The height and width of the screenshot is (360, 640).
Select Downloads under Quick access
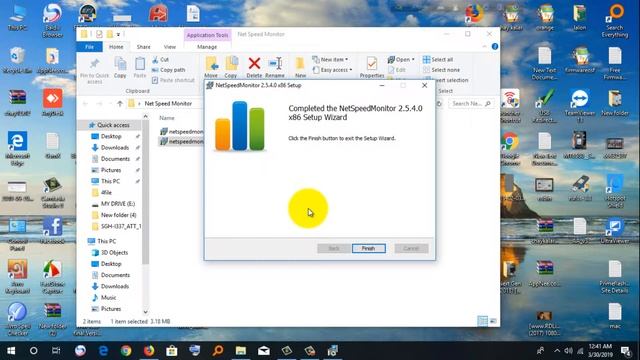pos(115,147)
